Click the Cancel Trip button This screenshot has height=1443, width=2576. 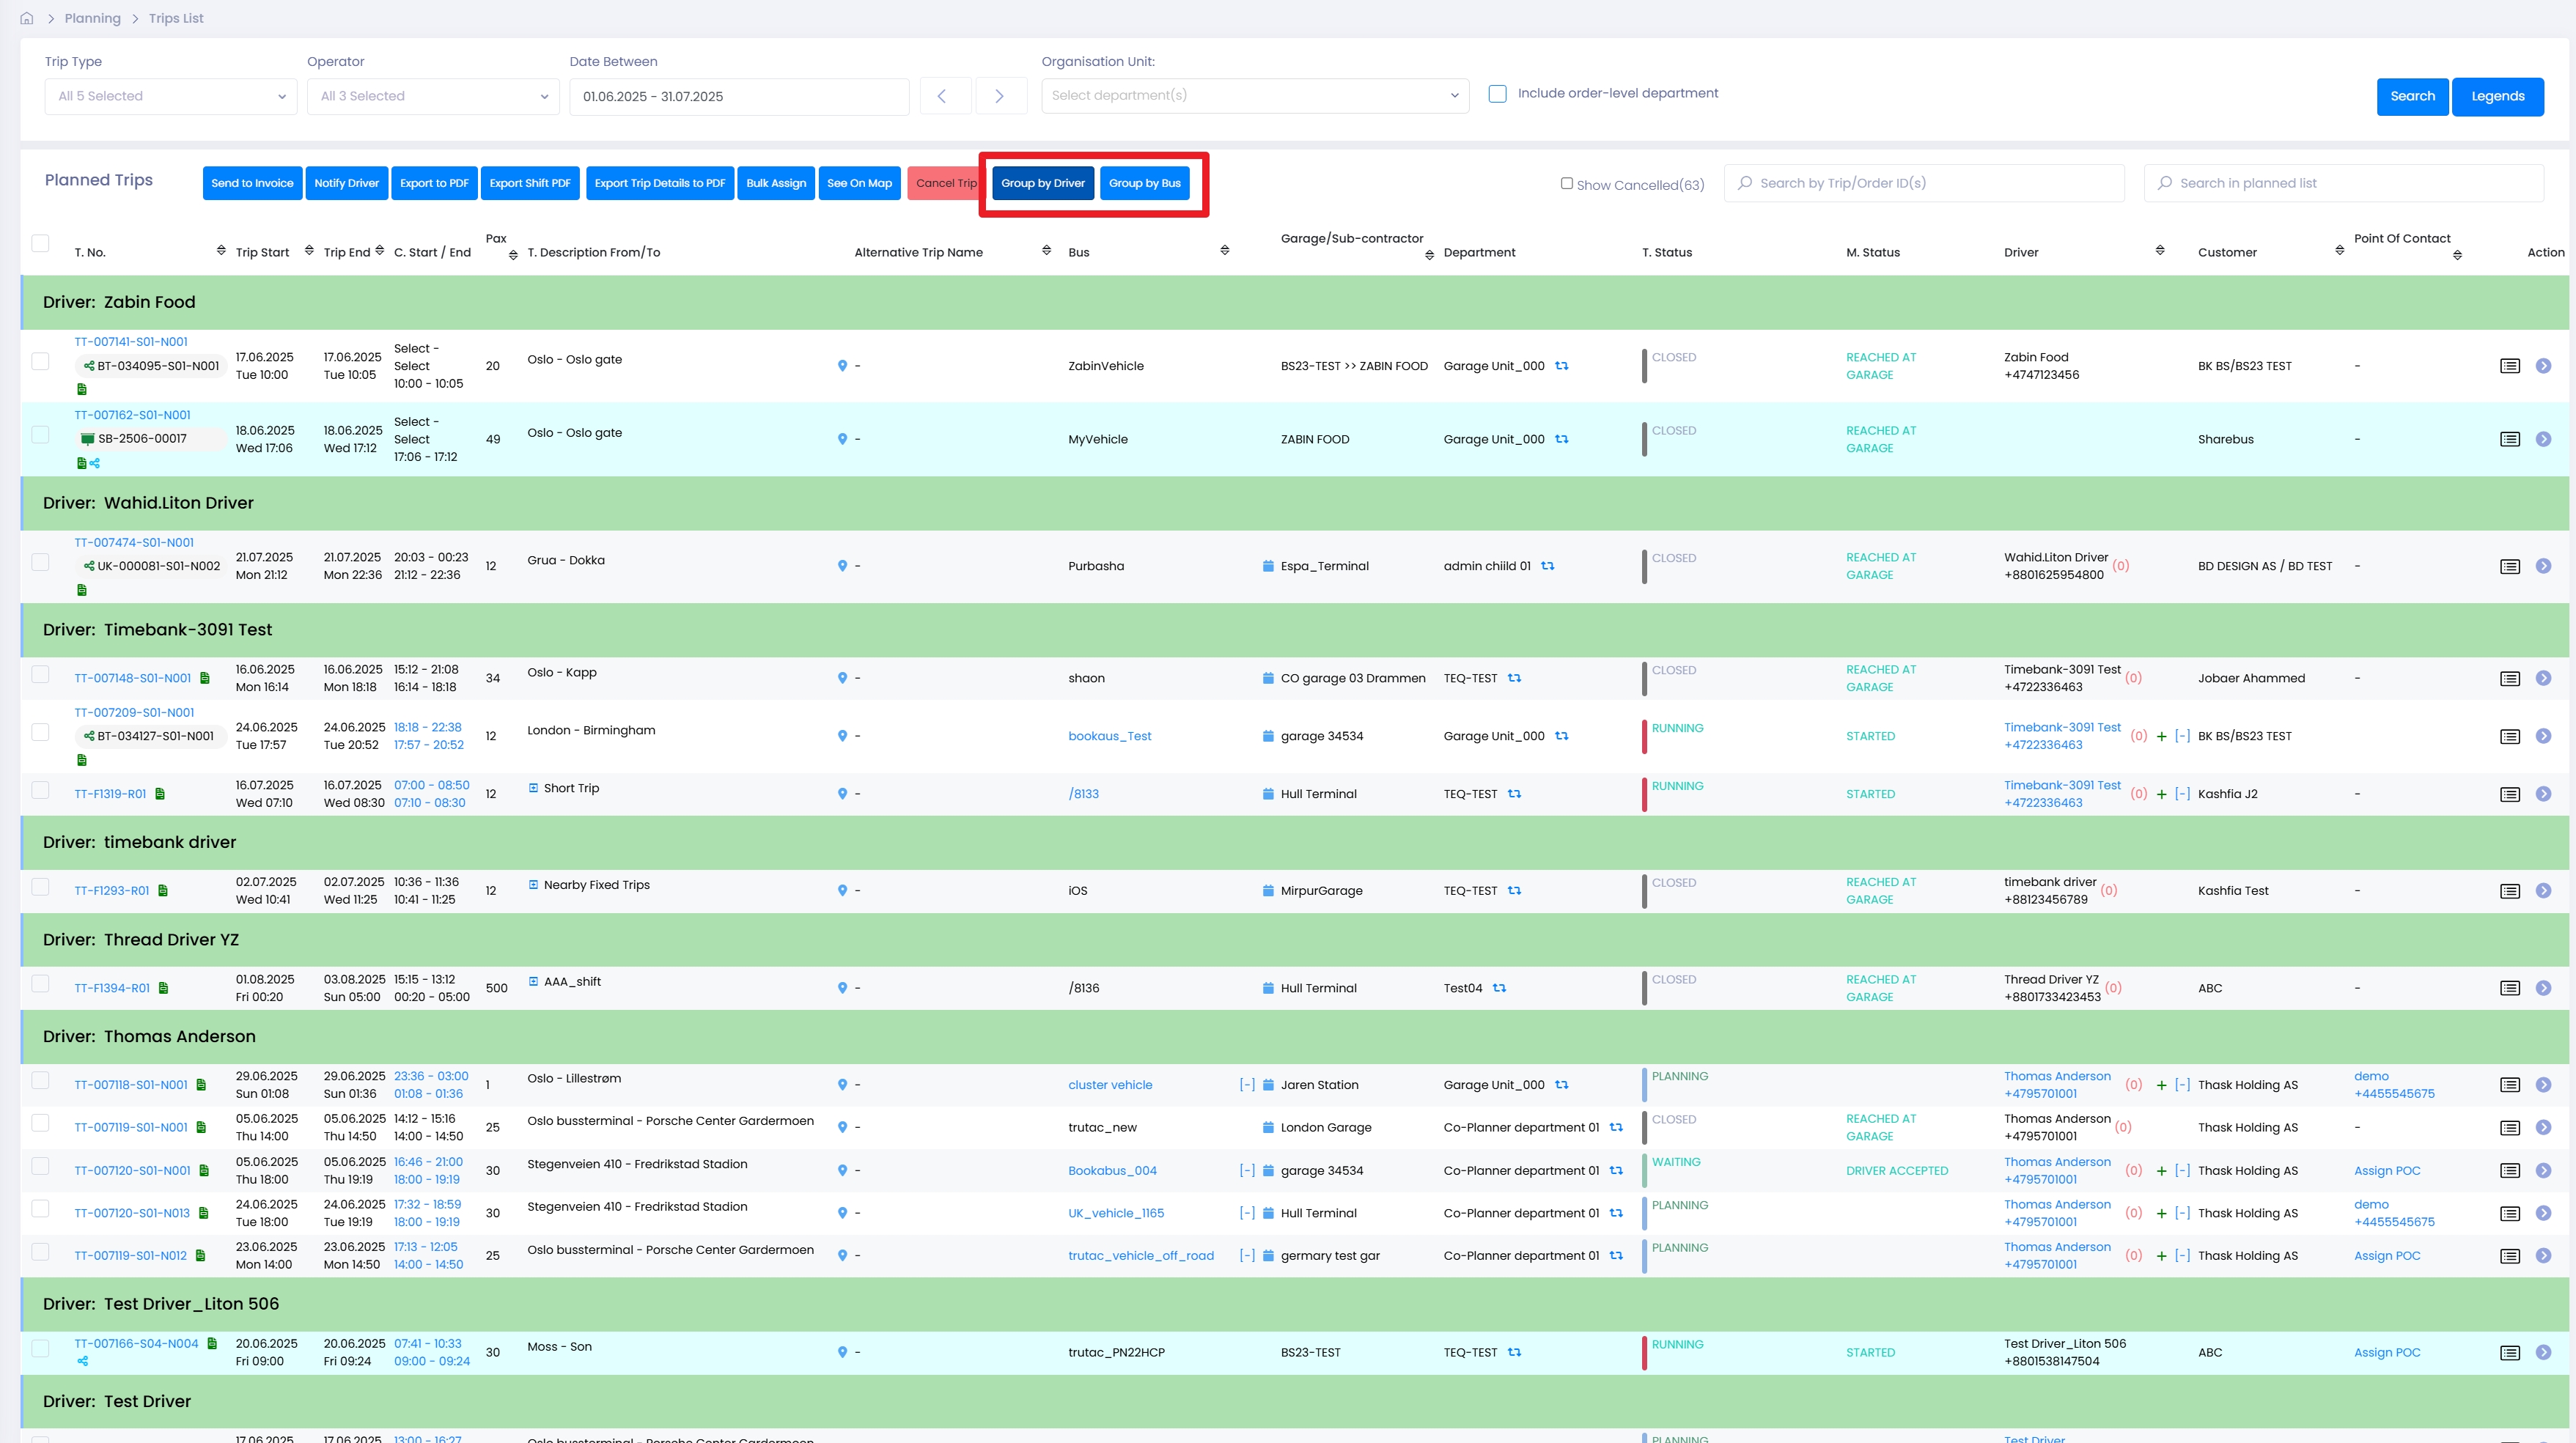click(x=946, y=183)
